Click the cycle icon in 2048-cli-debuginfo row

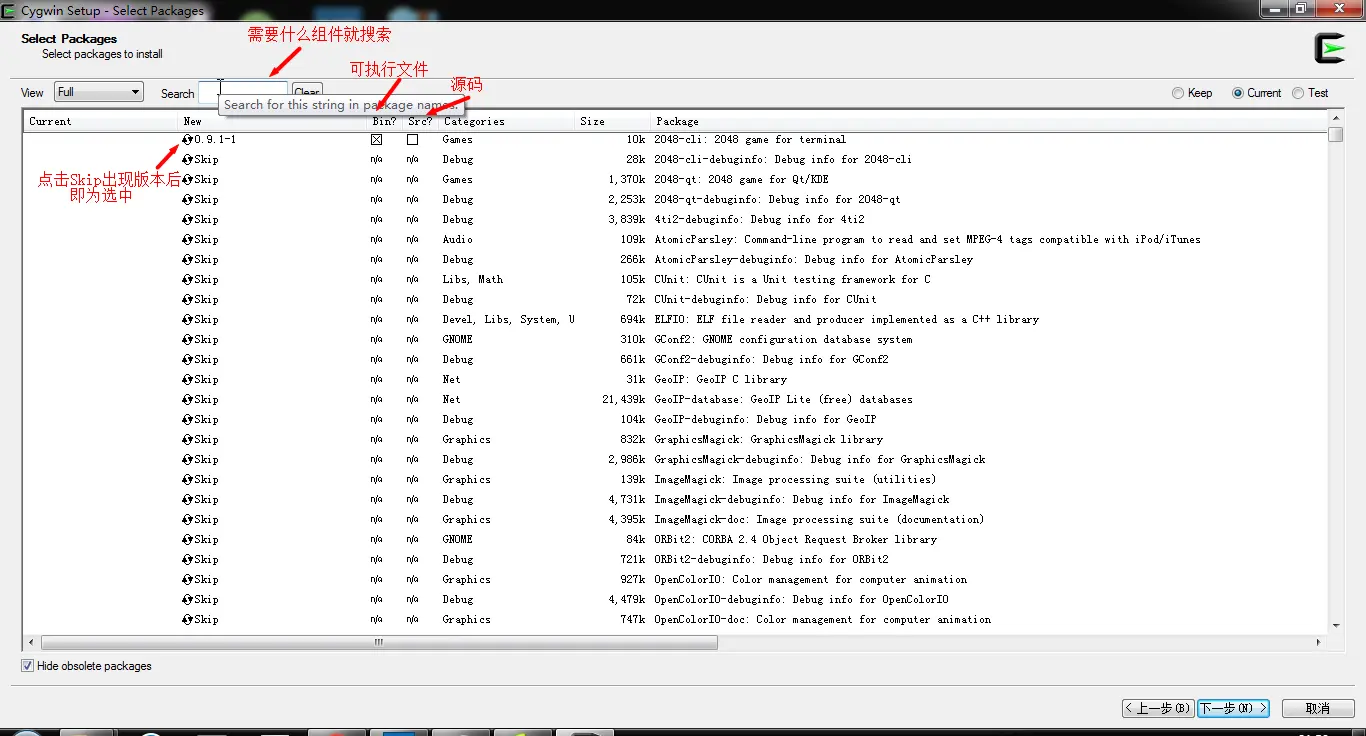point(187,159)
